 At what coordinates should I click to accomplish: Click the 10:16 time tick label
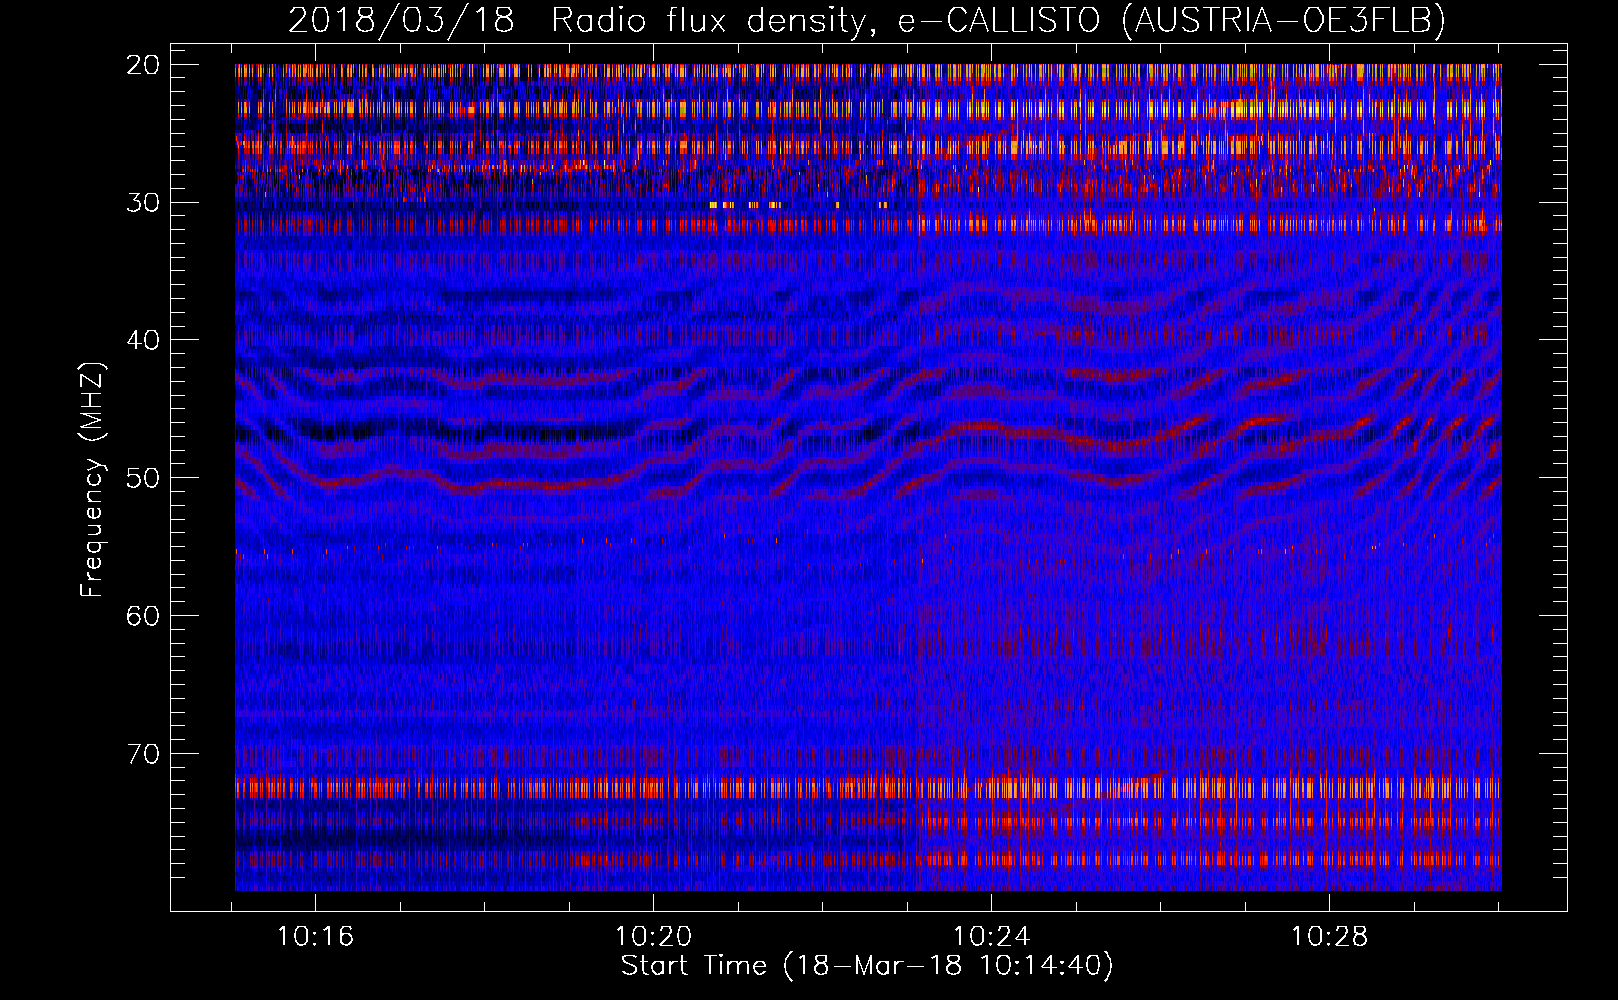(x=316, y=937)
